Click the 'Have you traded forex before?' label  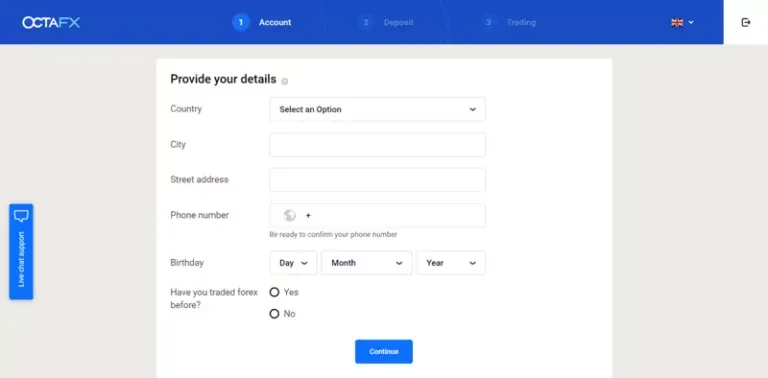click(214, 299)
